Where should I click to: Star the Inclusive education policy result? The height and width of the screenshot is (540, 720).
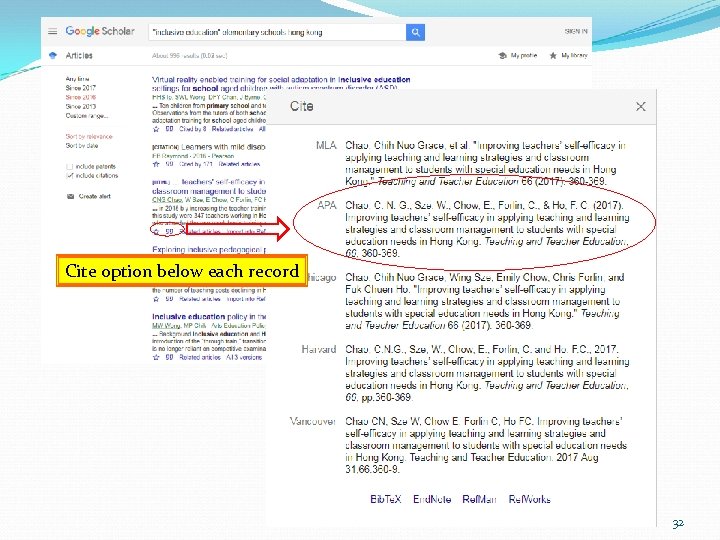tap(156, 357)
